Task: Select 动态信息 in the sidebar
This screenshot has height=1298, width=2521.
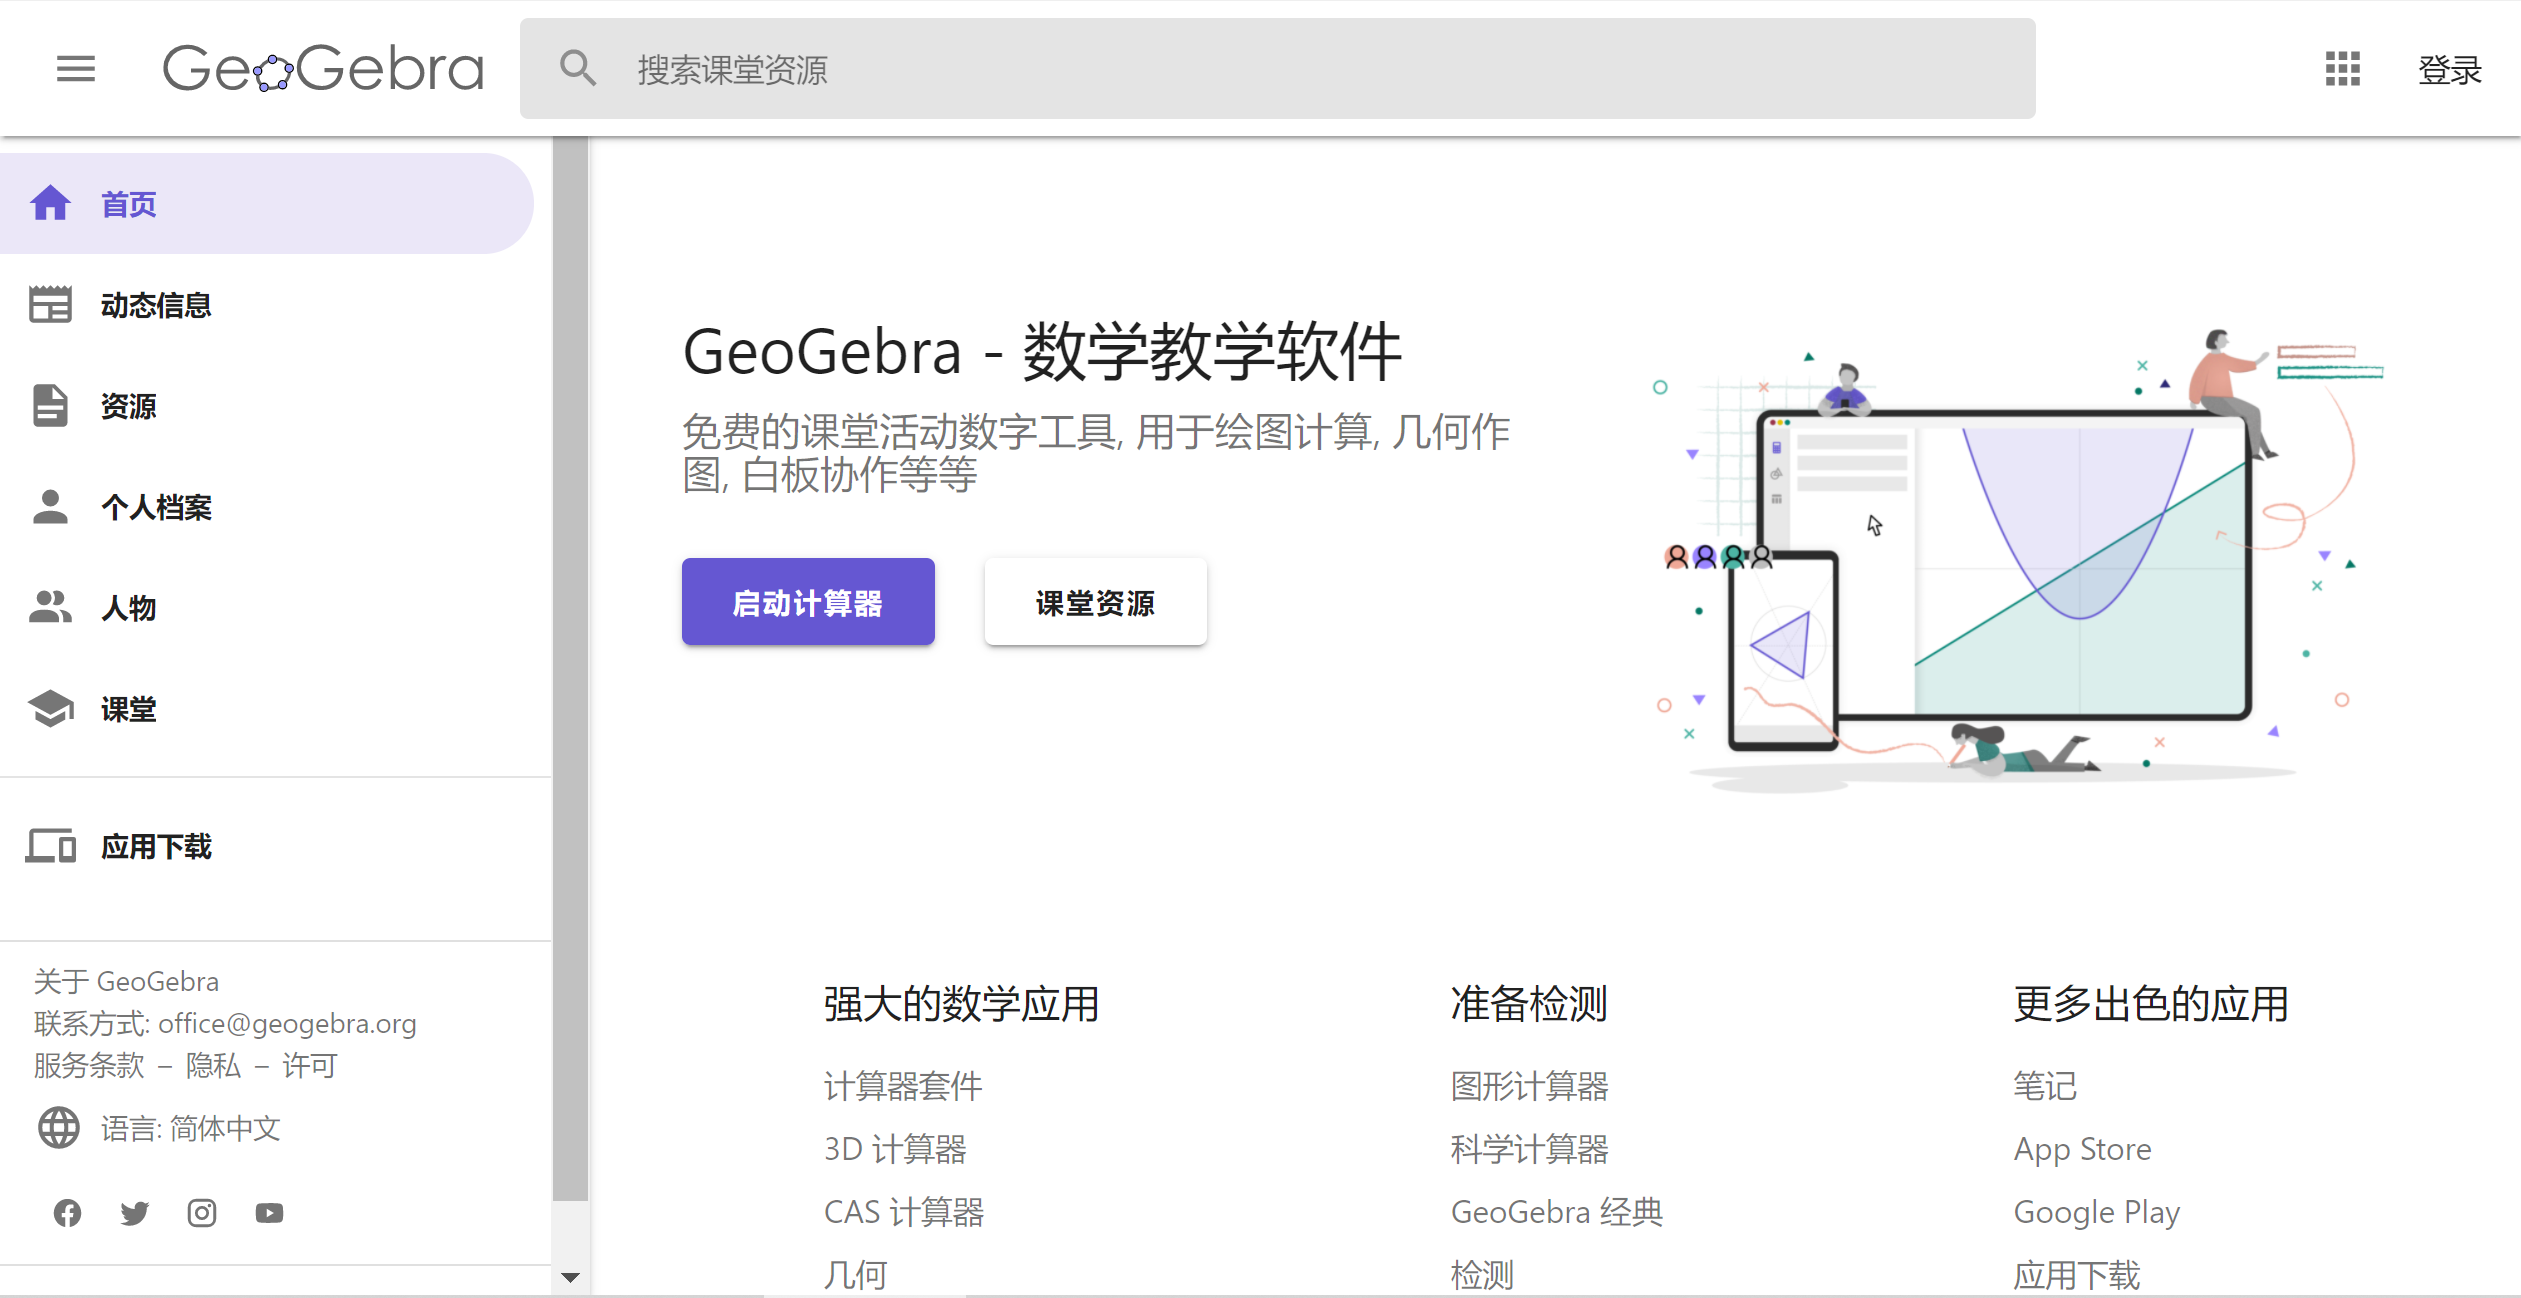Action: coord(156,305)
